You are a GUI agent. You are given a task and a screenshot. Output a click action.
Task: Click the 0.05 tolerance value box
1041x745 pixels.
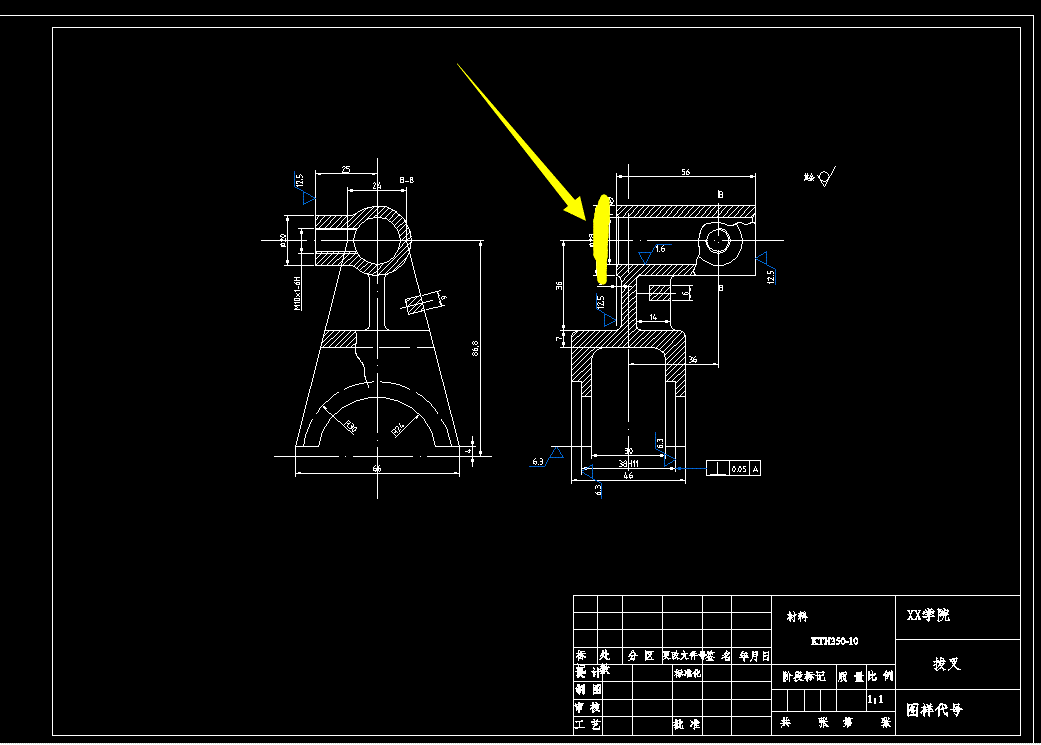point(739,469)
